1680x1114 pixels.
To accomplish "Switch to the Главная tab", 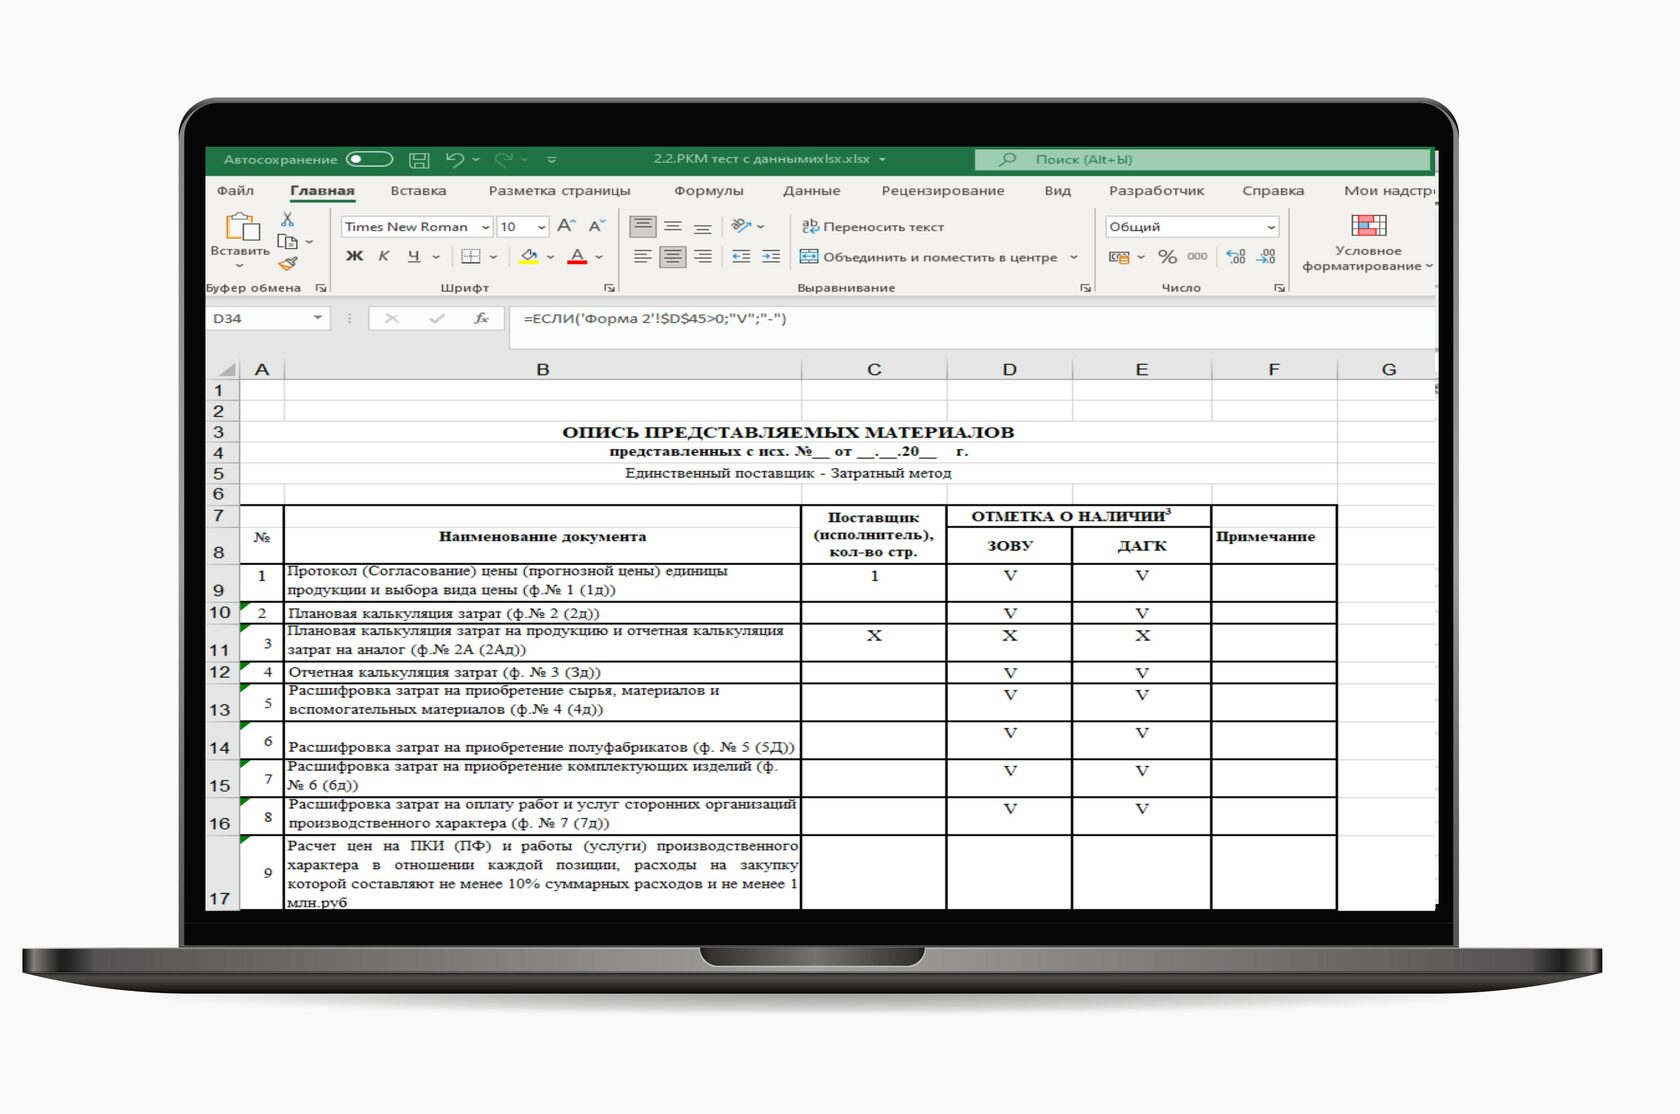I will [x=322, y=191].
